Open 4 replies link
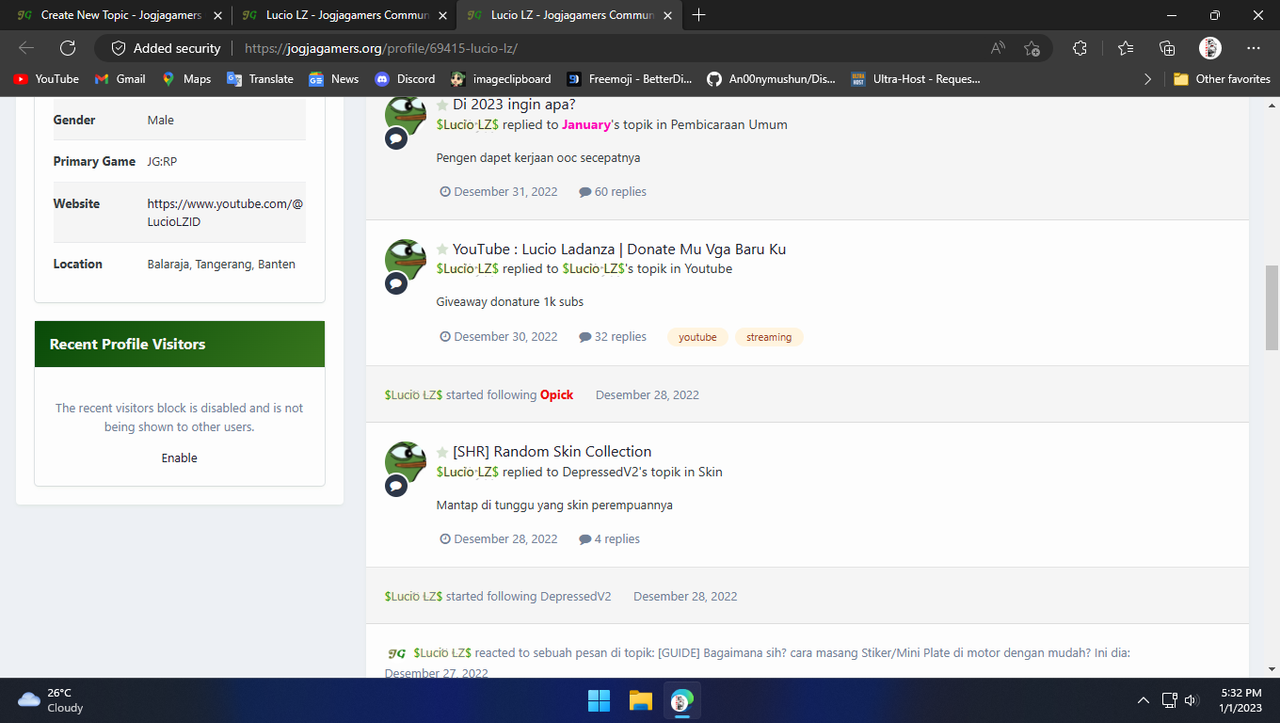The image size is (1280, 723). click(x=609, y=539)
